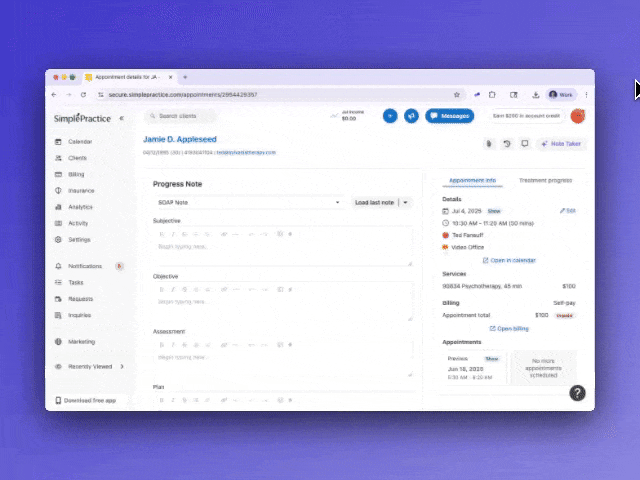Click the browser reload icon
This screenshot has height=480, width=640.
pyautogui.click(x=83, y=95)
